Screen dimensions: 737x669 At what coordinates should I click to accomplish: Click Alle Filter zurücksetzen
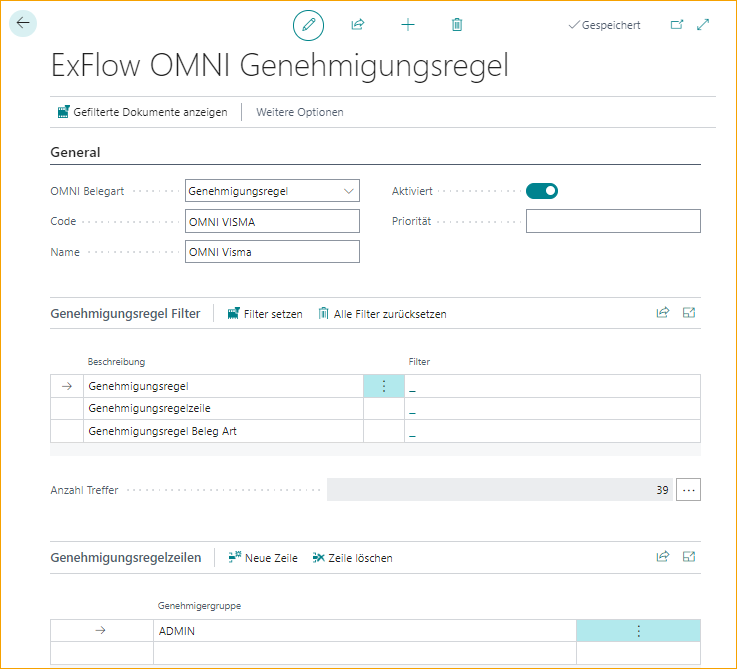tap(382, 314)
